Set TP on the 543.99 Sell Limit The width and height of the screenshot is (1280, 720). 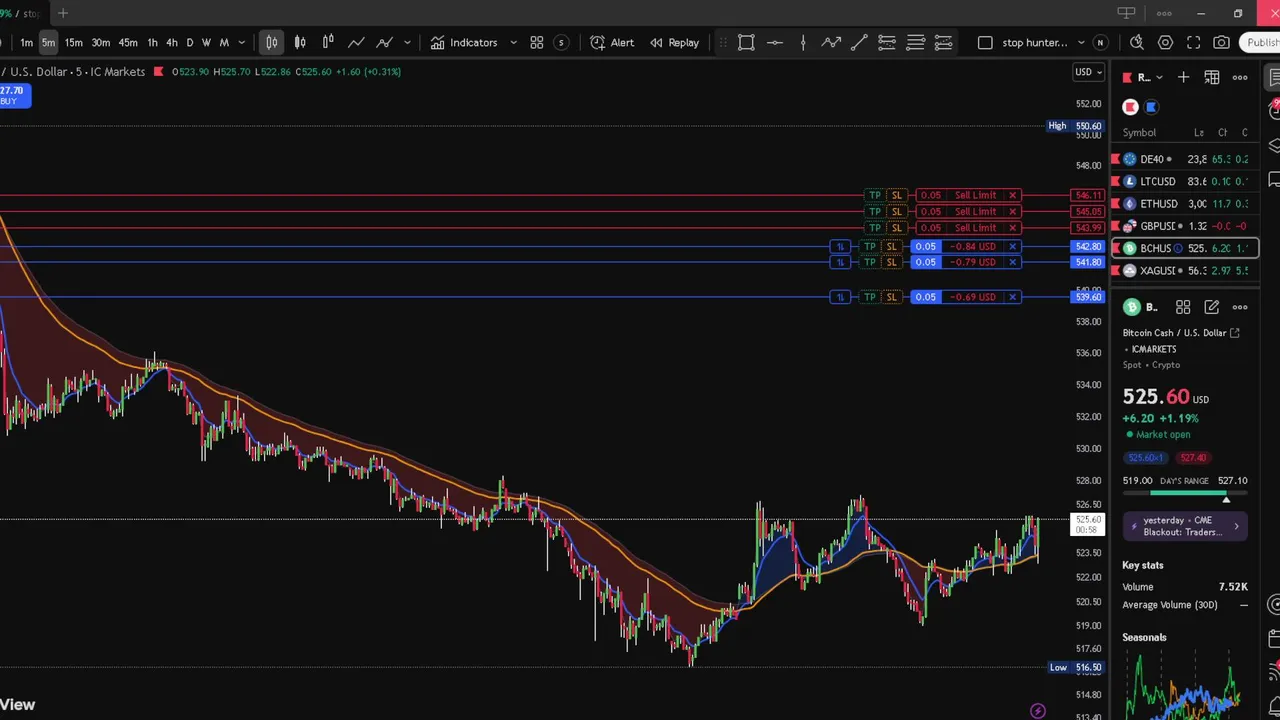(875, 228)
